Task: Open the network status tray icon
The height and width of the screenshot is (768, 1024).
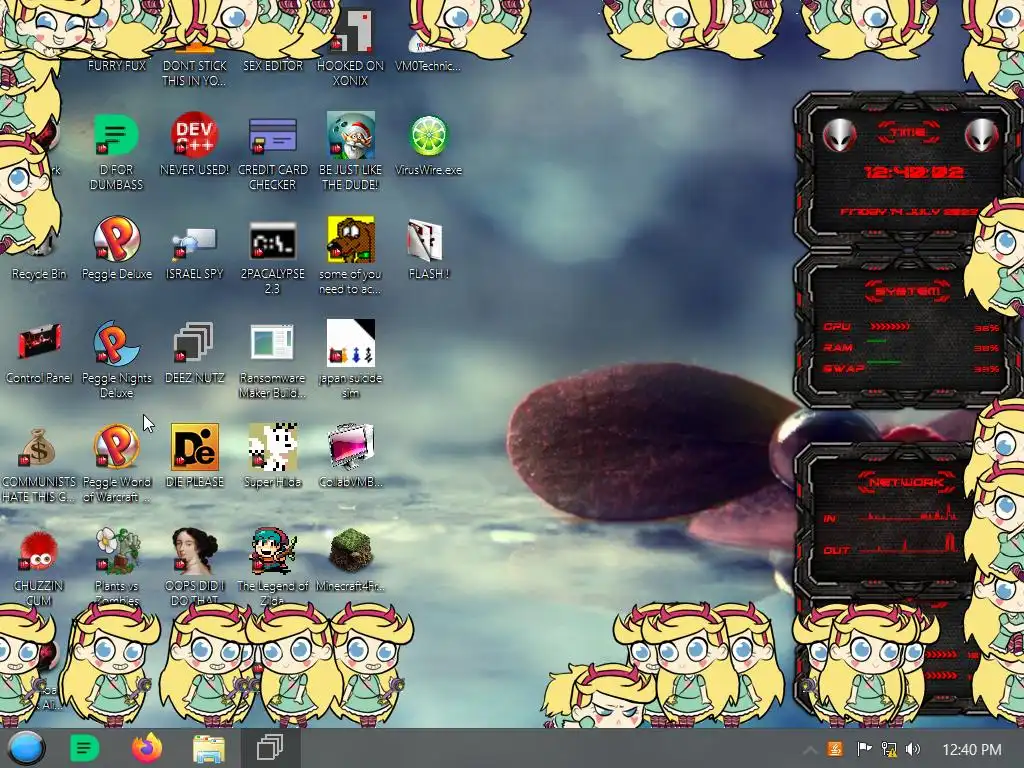Action: [888, 749]
